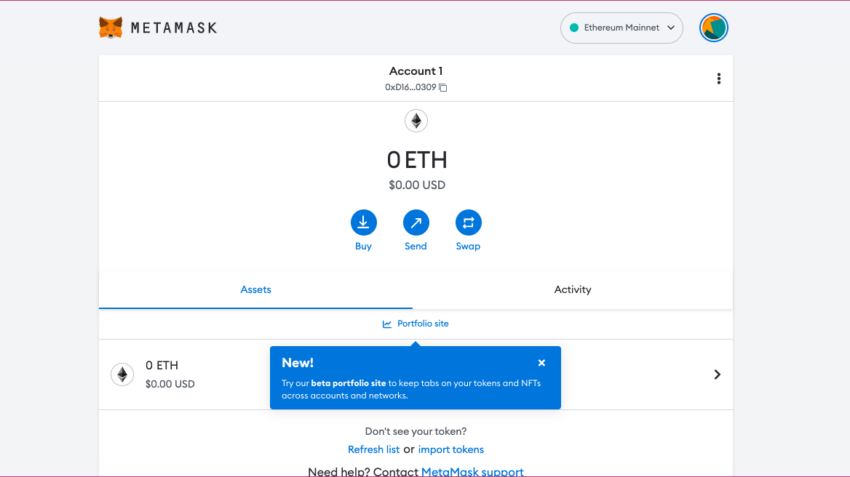Open the account avatar menu
This screenshot has height=477, width=850.
(713, 28)
